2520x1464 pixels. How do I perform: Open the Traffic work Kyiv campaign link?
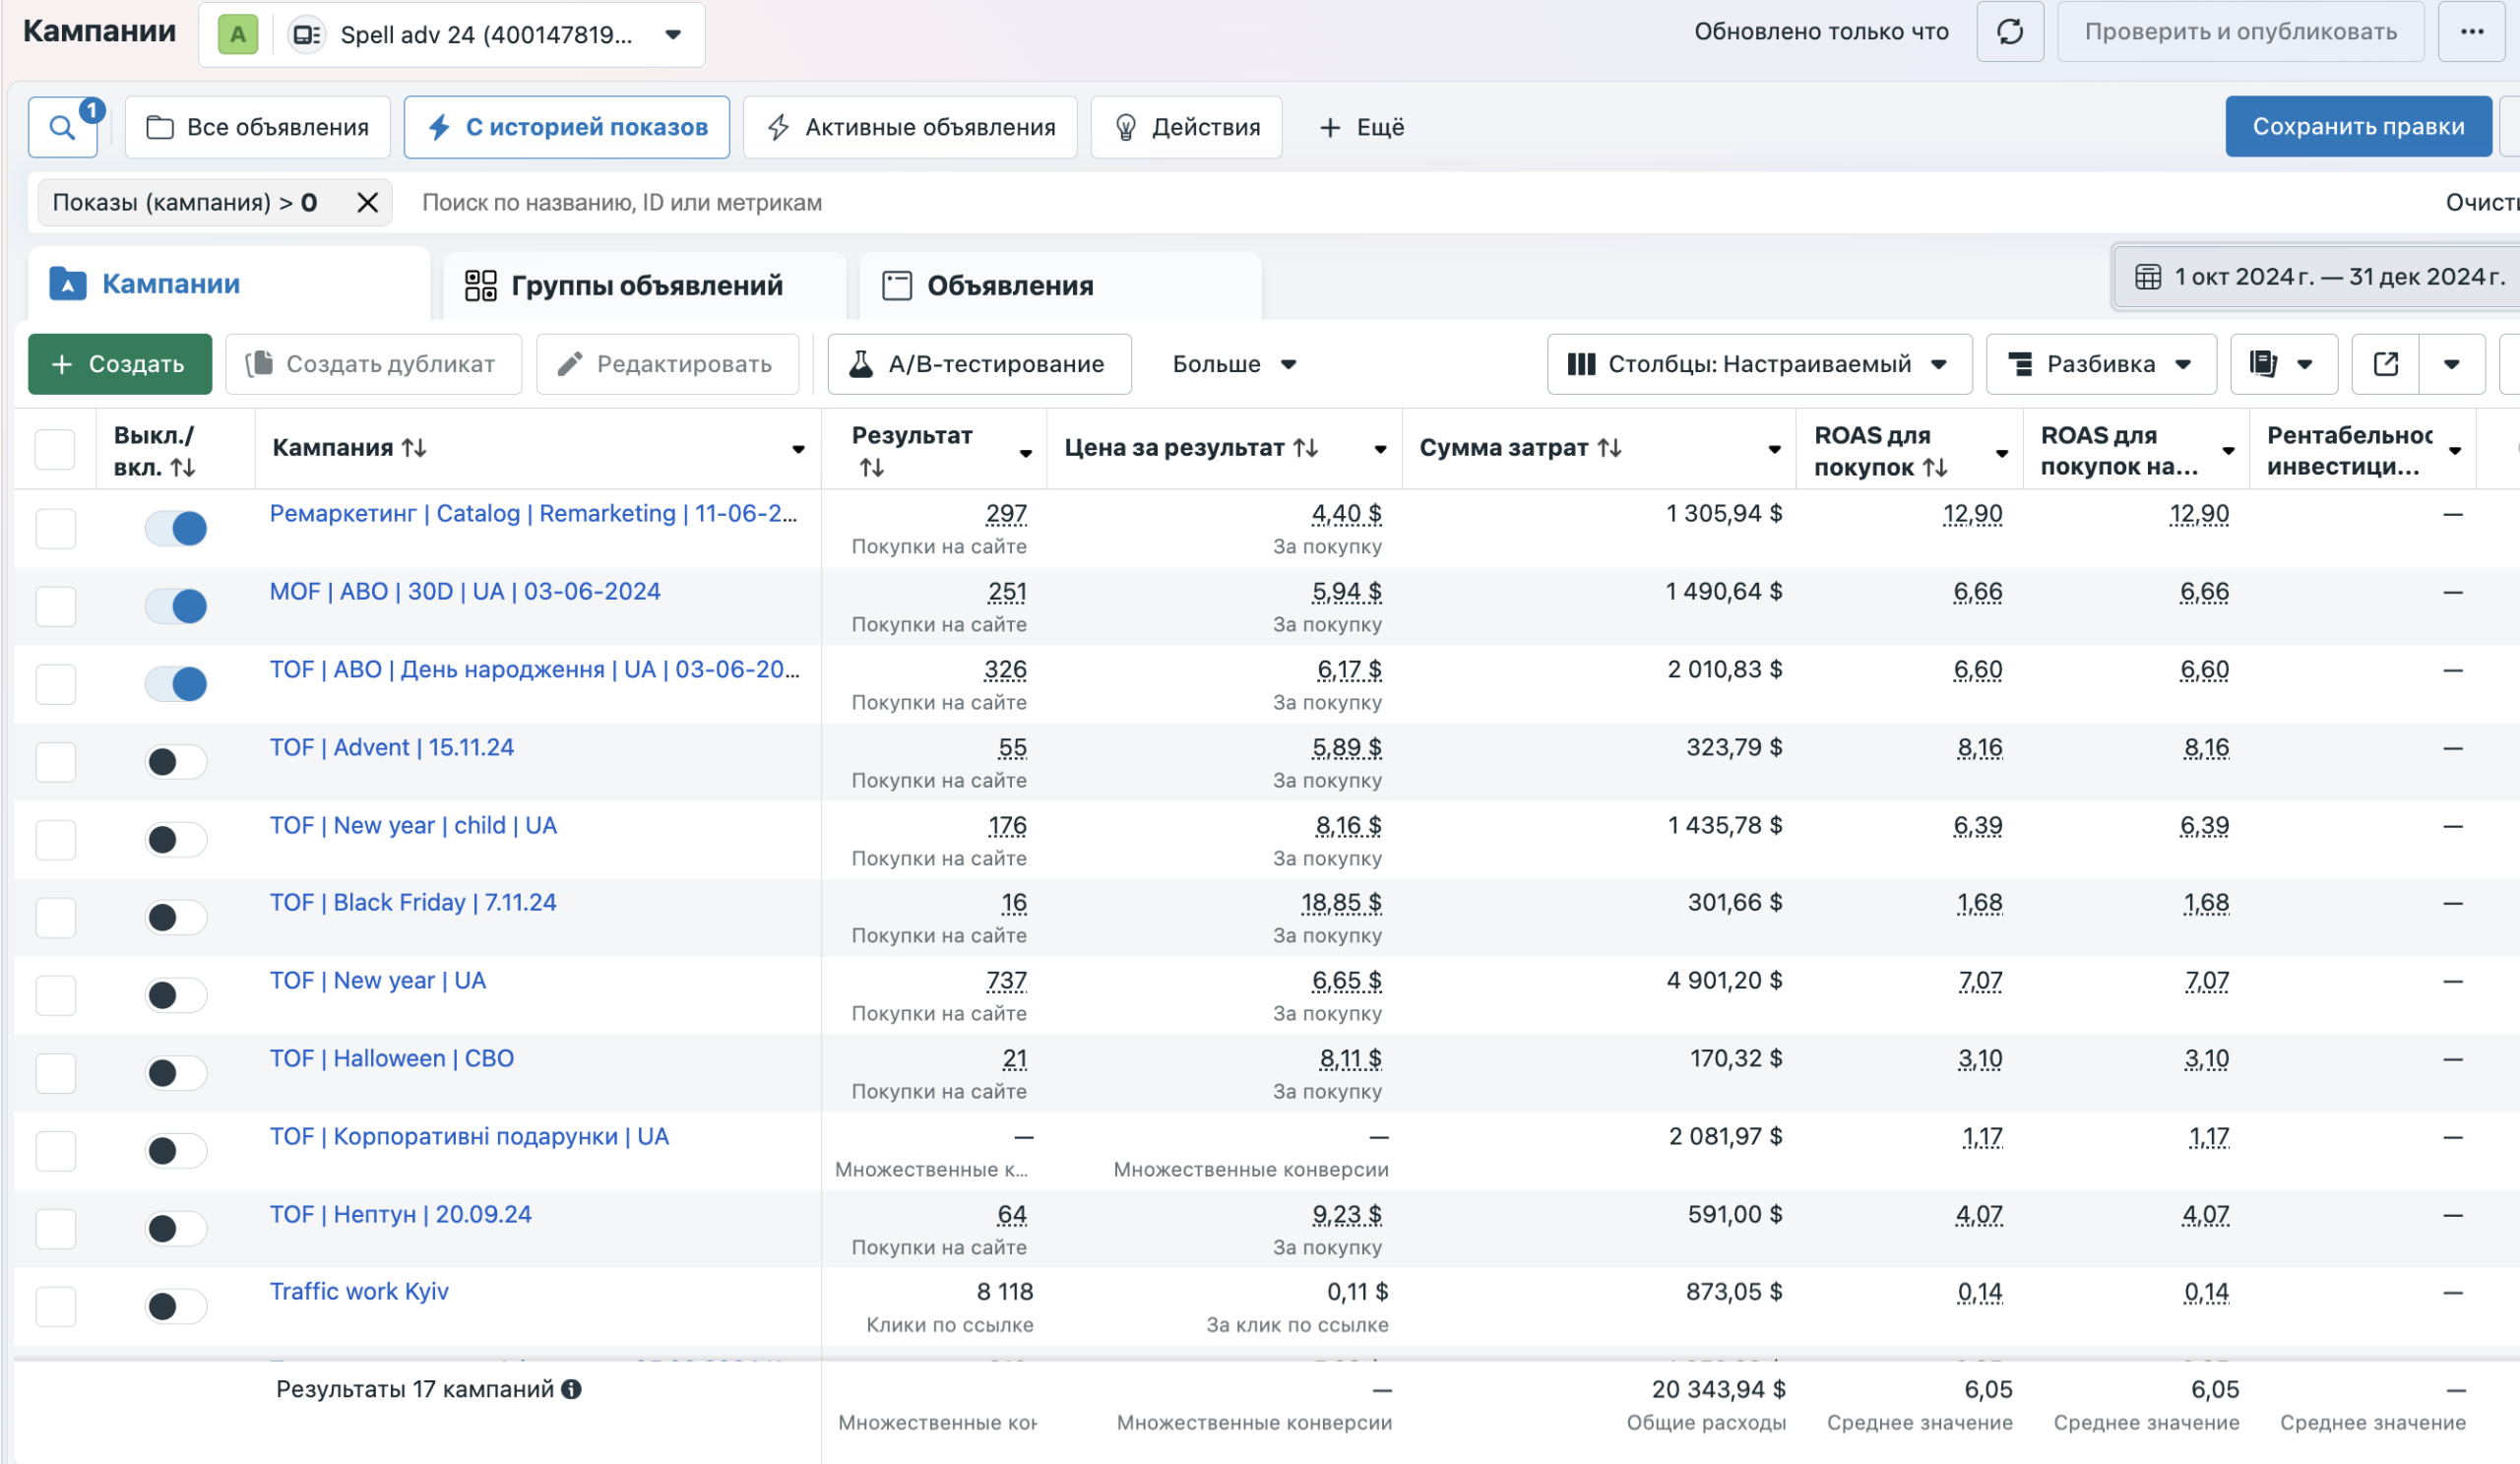click(x=359, y=1292)
